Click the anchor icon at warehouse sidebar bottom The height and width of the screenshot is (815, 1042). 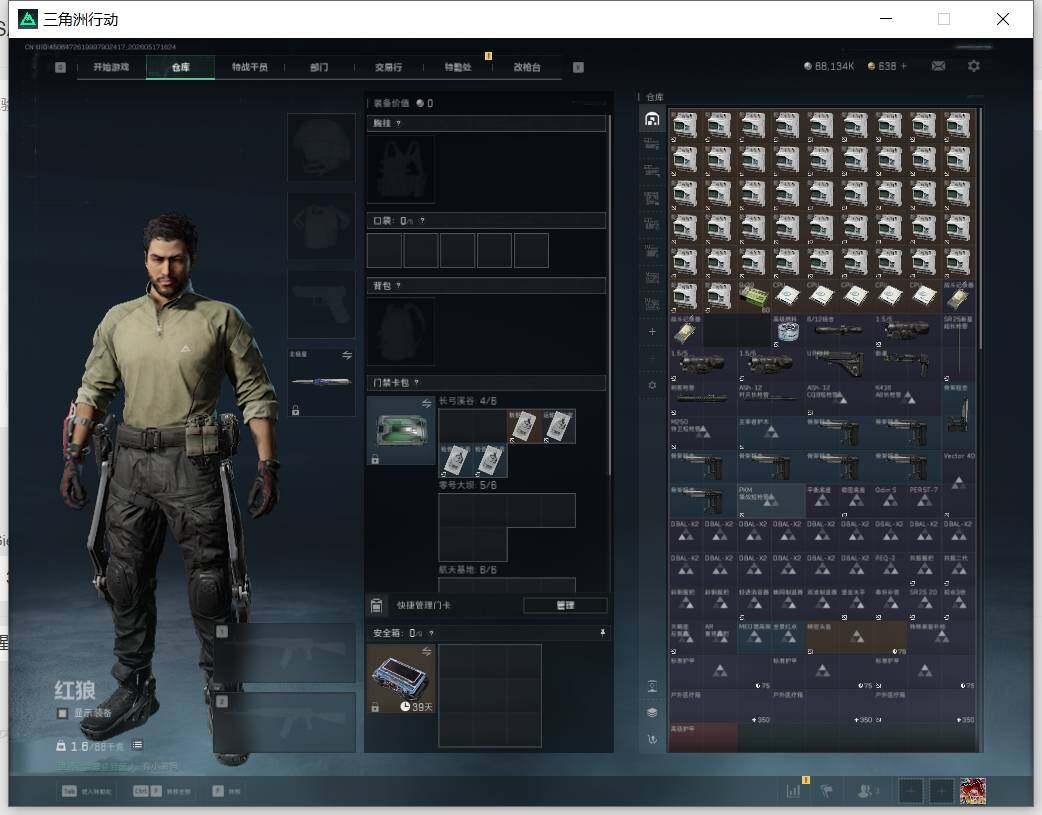pos(653,739)
